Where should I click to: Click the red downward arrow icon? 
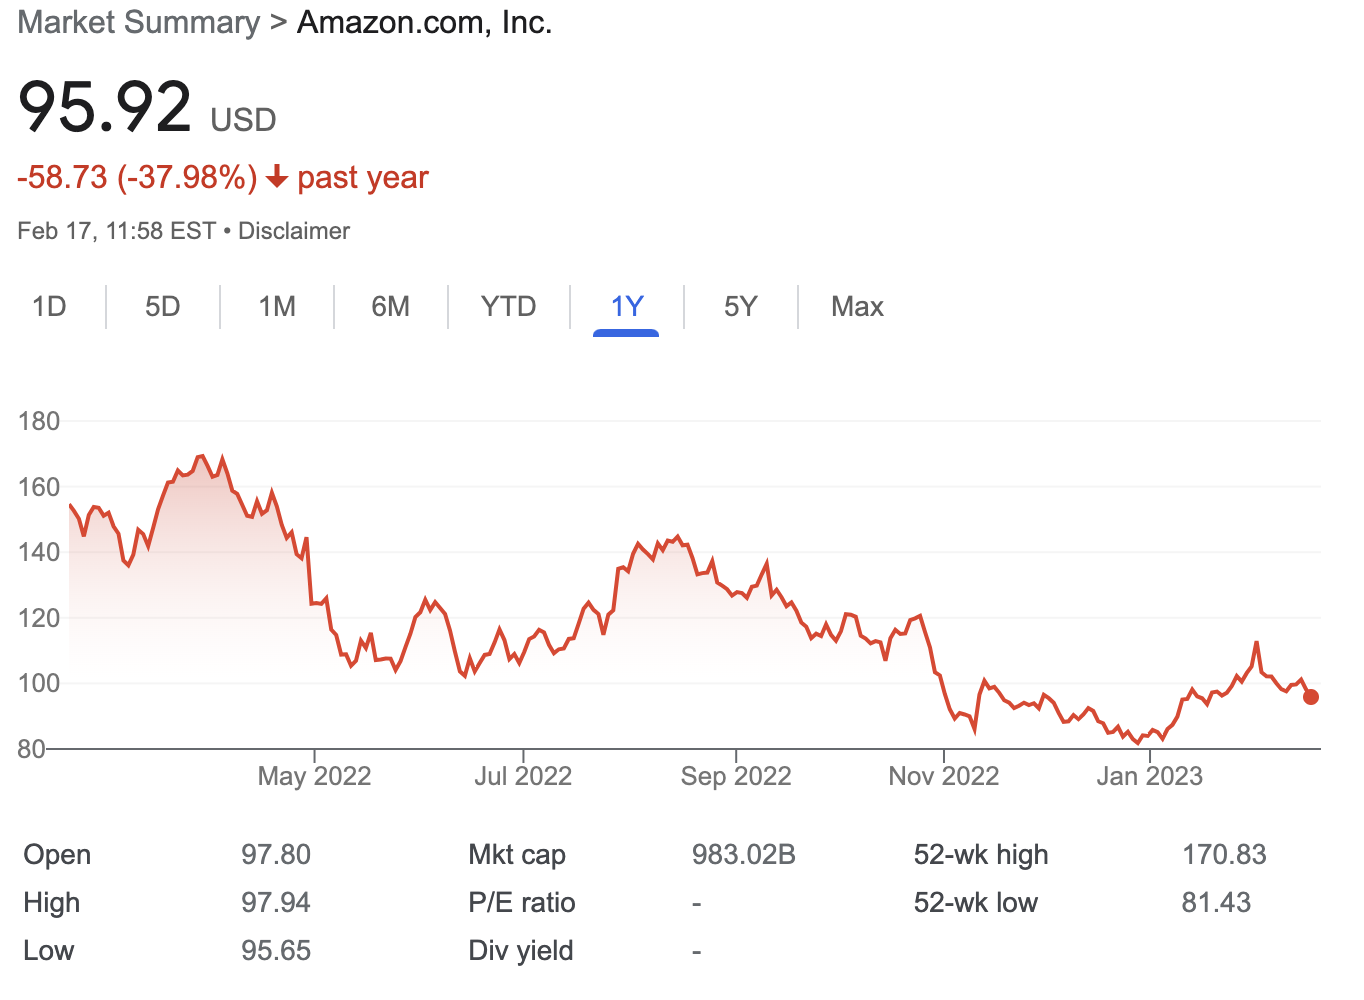(x=277, y=177)
